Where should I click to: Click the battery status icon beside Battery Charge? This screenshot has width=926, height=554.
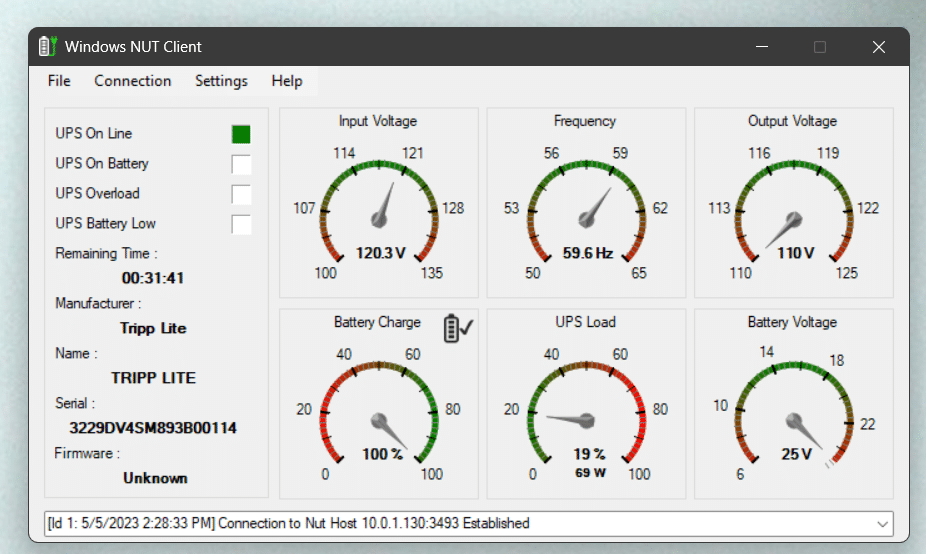(458, 328)
